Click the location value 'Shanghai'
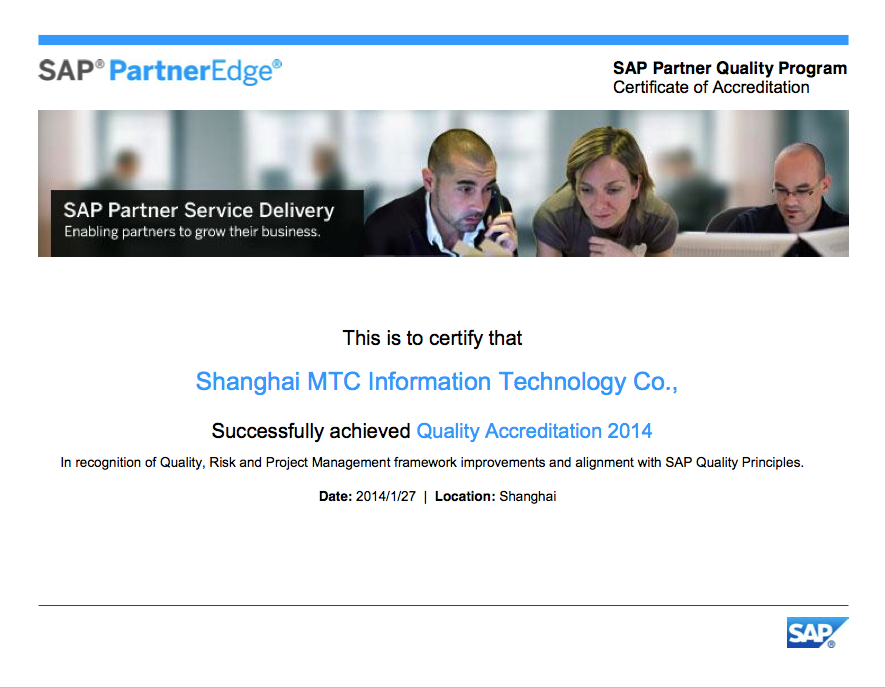This screenshot has height=688, width=885. pyautogui.click(x=528, y=497)
